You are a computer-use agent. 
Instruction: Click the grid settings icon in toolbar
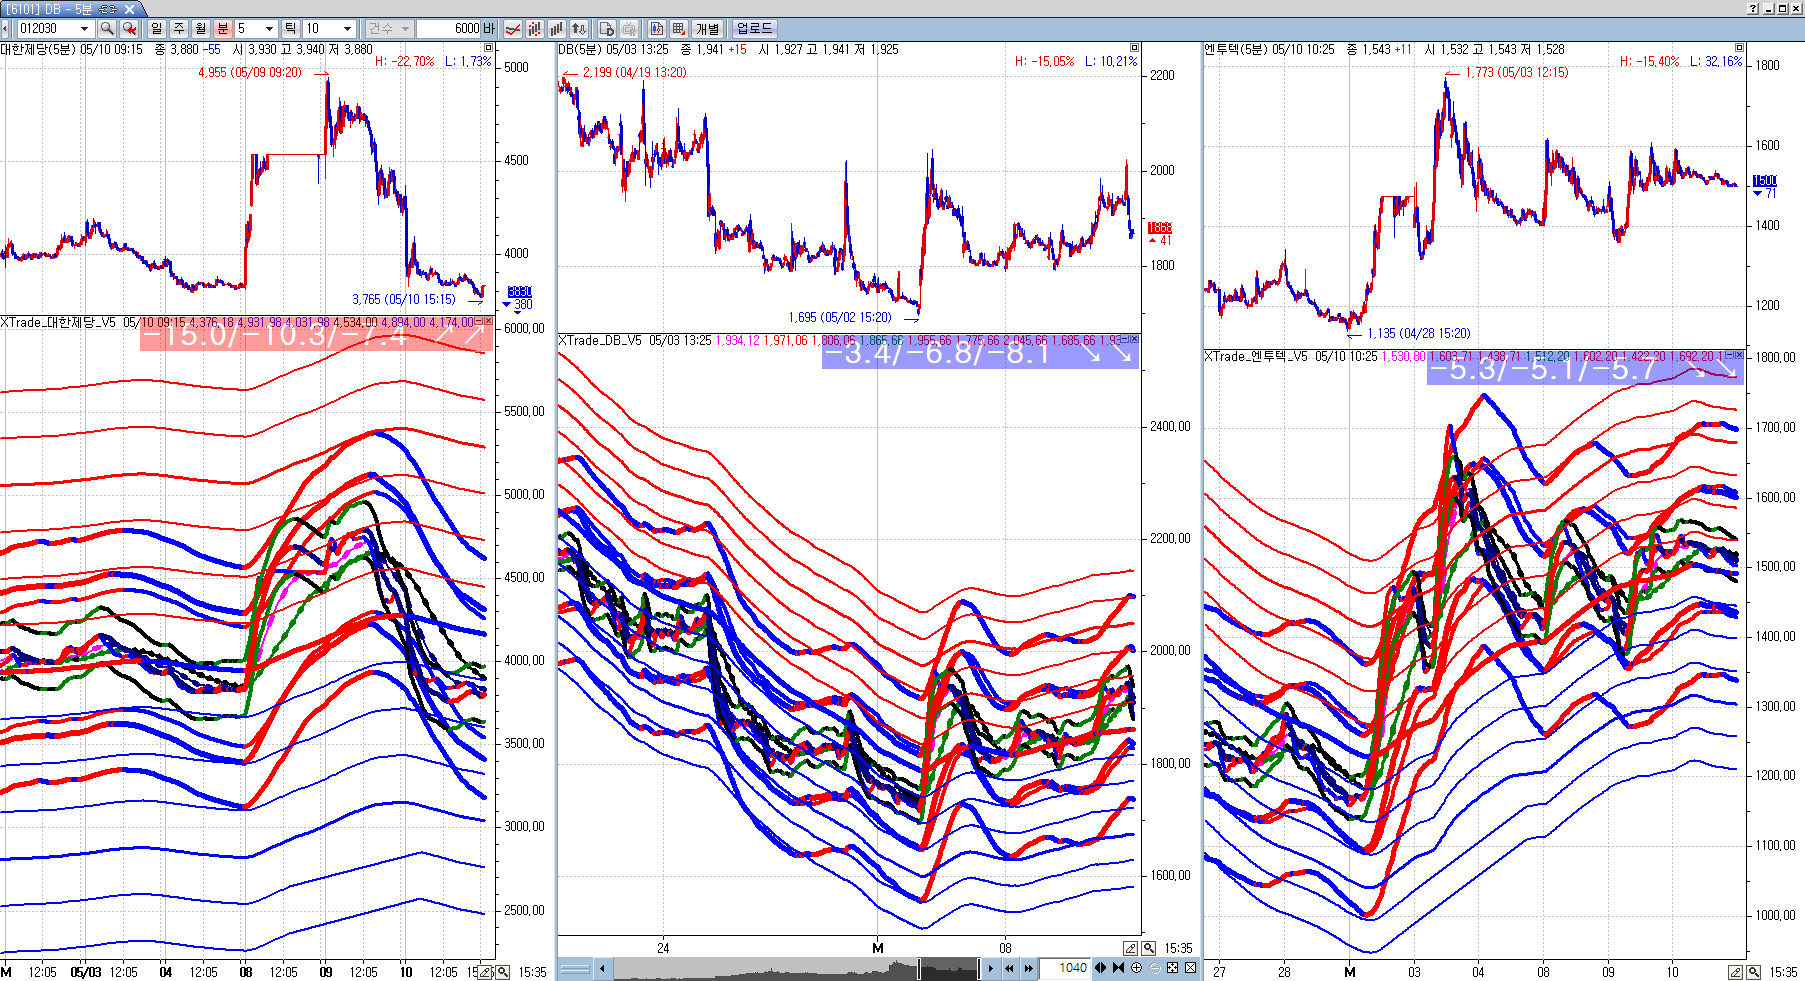point(679,29)
